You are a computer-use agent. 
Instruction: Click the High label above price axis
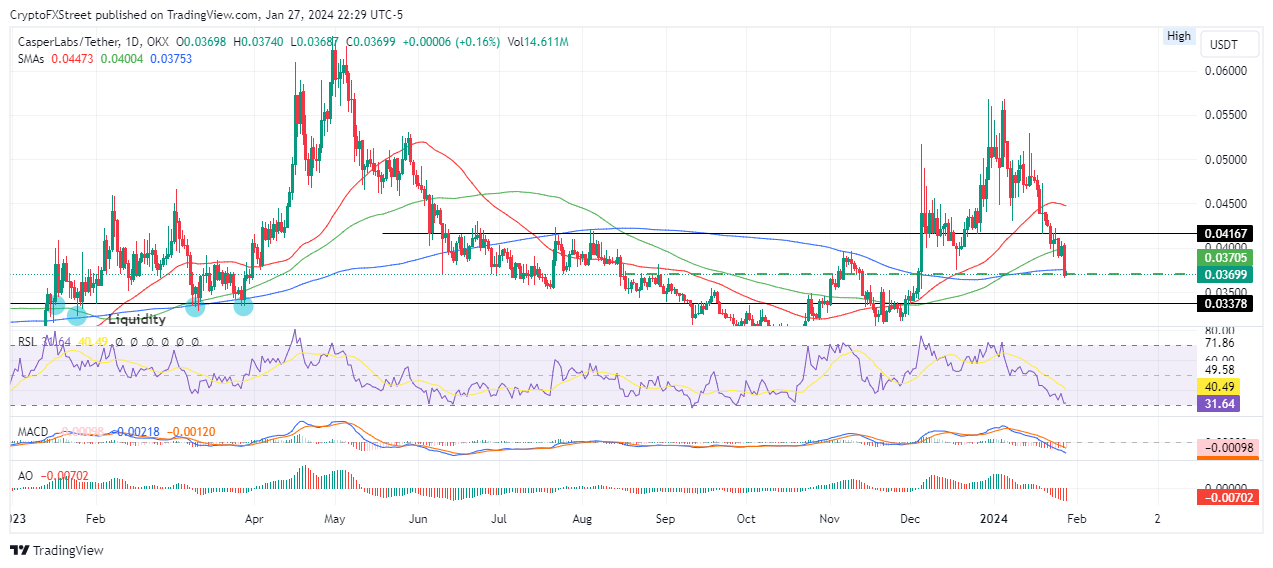(1179, 36)
